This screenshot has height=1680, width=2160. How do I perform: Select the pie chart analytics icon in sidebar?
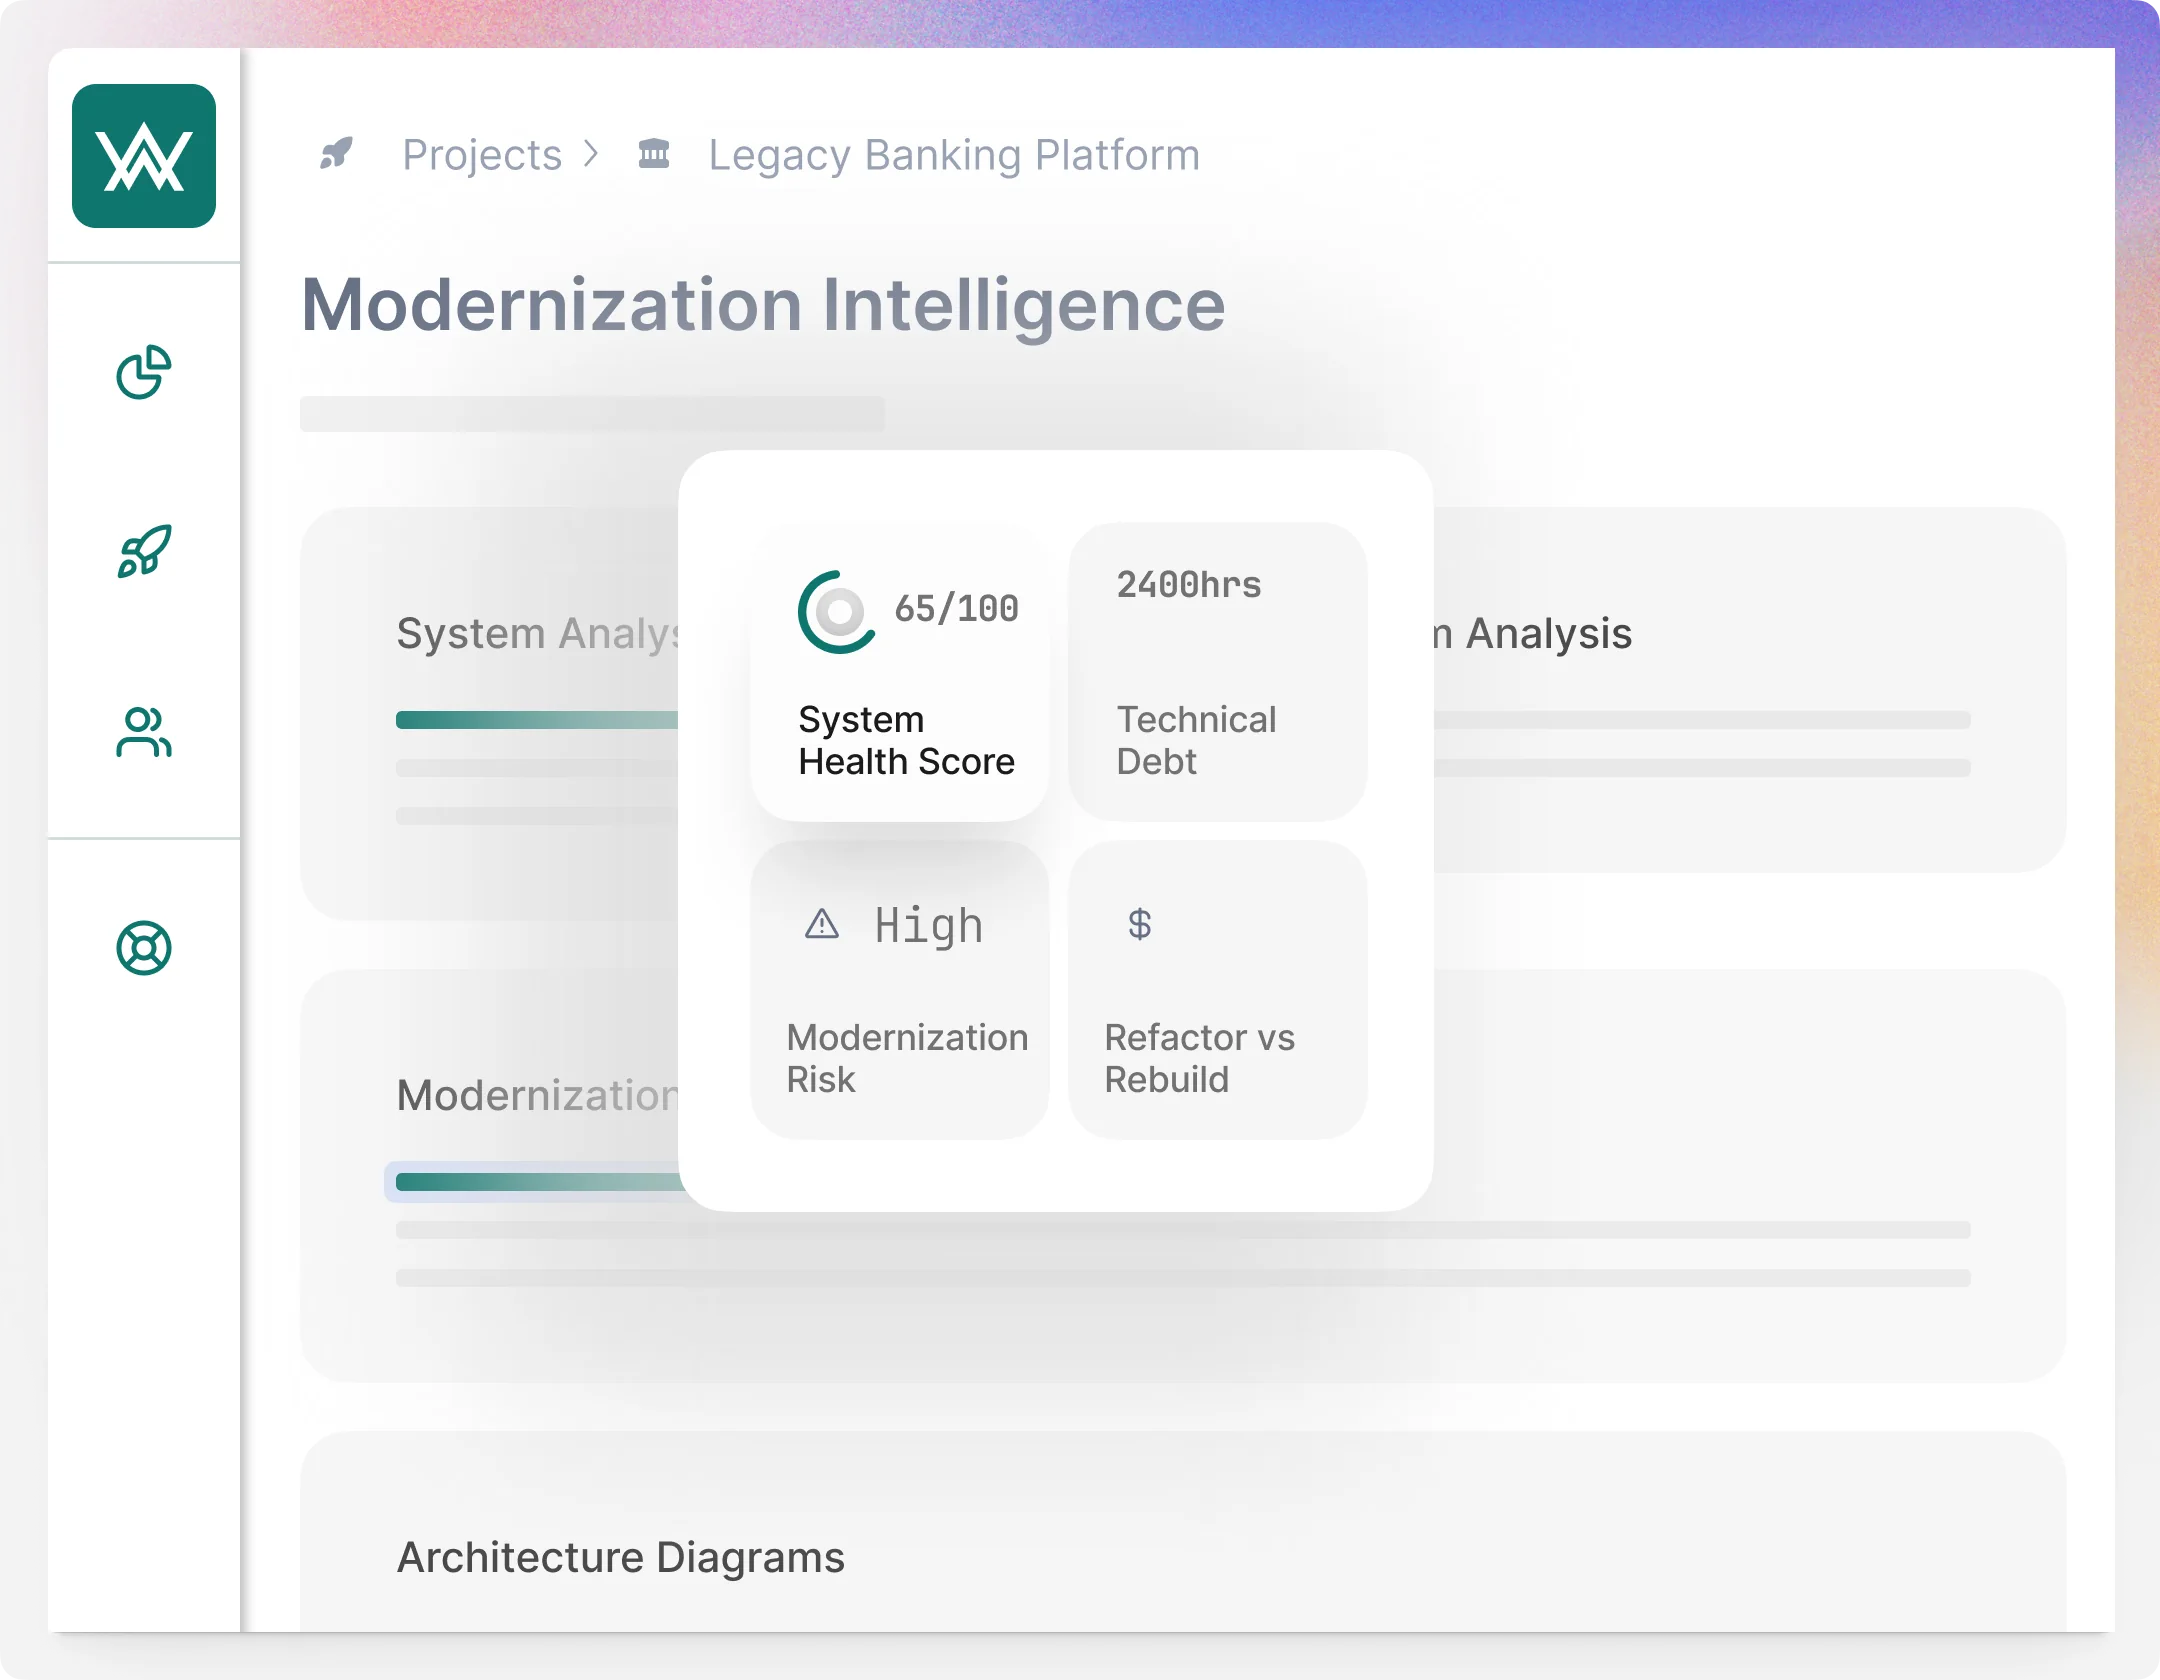coord(144,375)
